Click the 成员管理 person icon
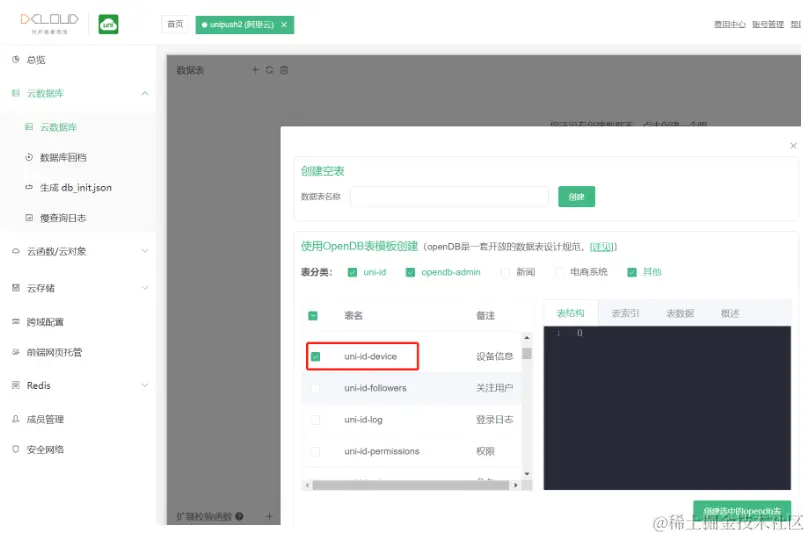Screen dimensions: 810x538 tap(16, 419)
